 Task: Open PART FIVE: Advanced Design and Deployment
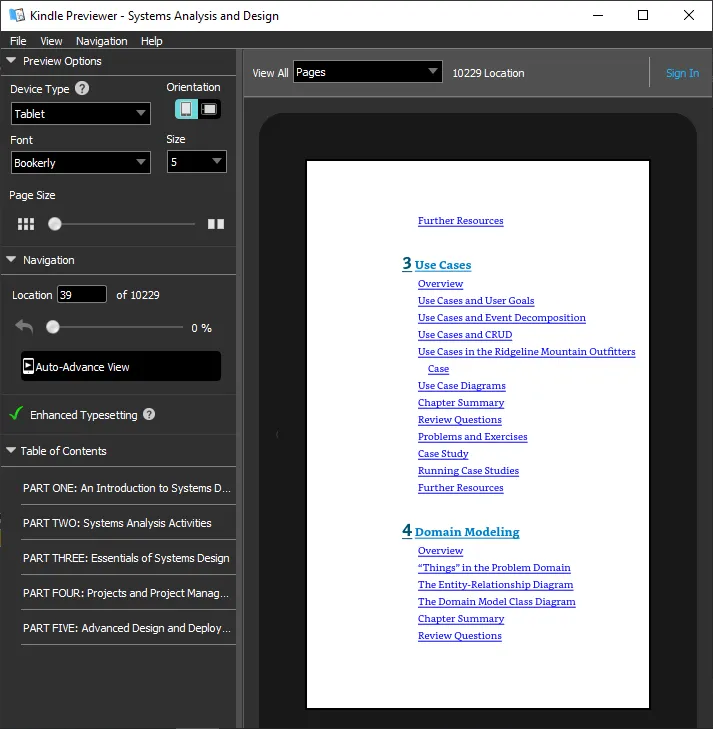point(126,628)
